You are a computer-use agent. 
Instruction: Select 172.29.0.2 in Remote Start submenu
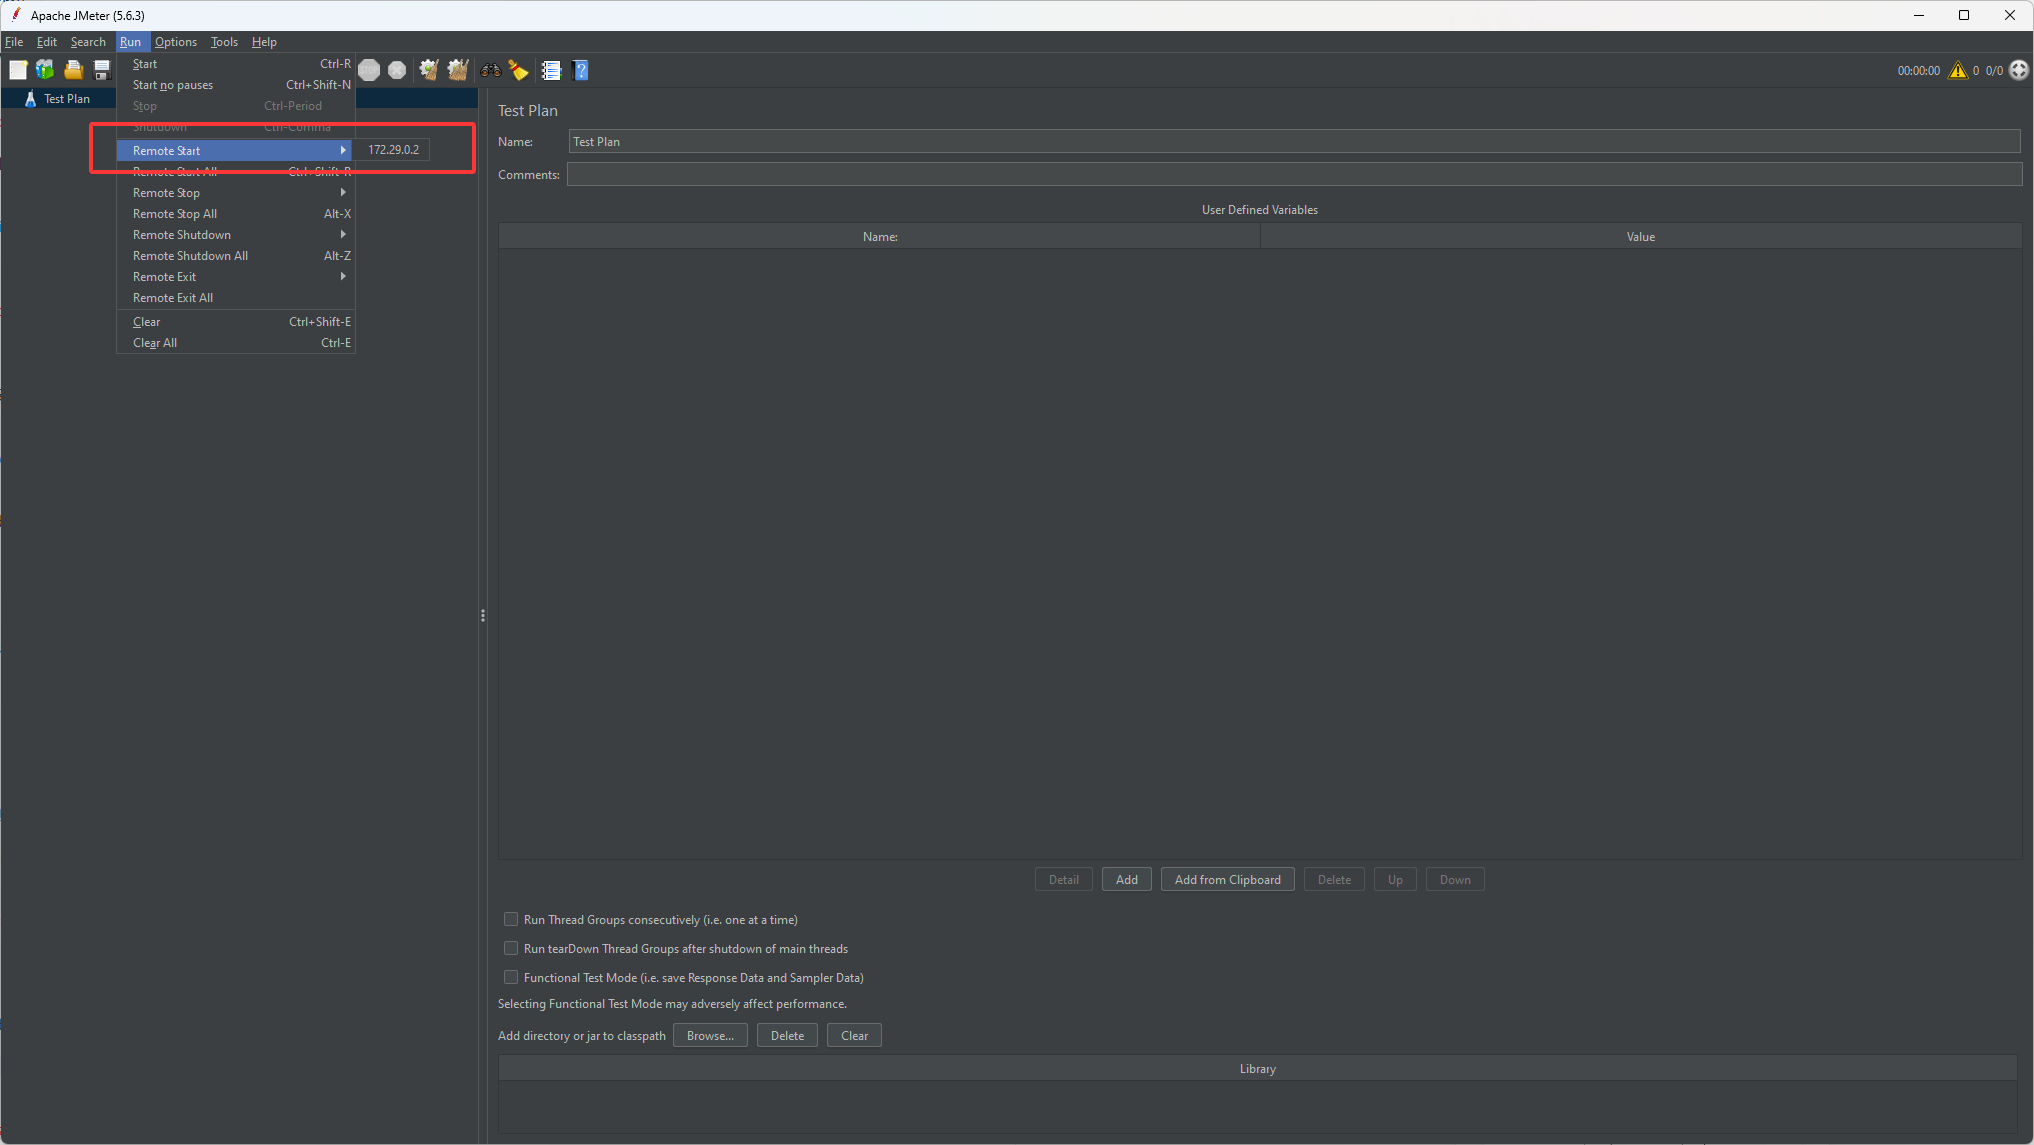(393, 150)
